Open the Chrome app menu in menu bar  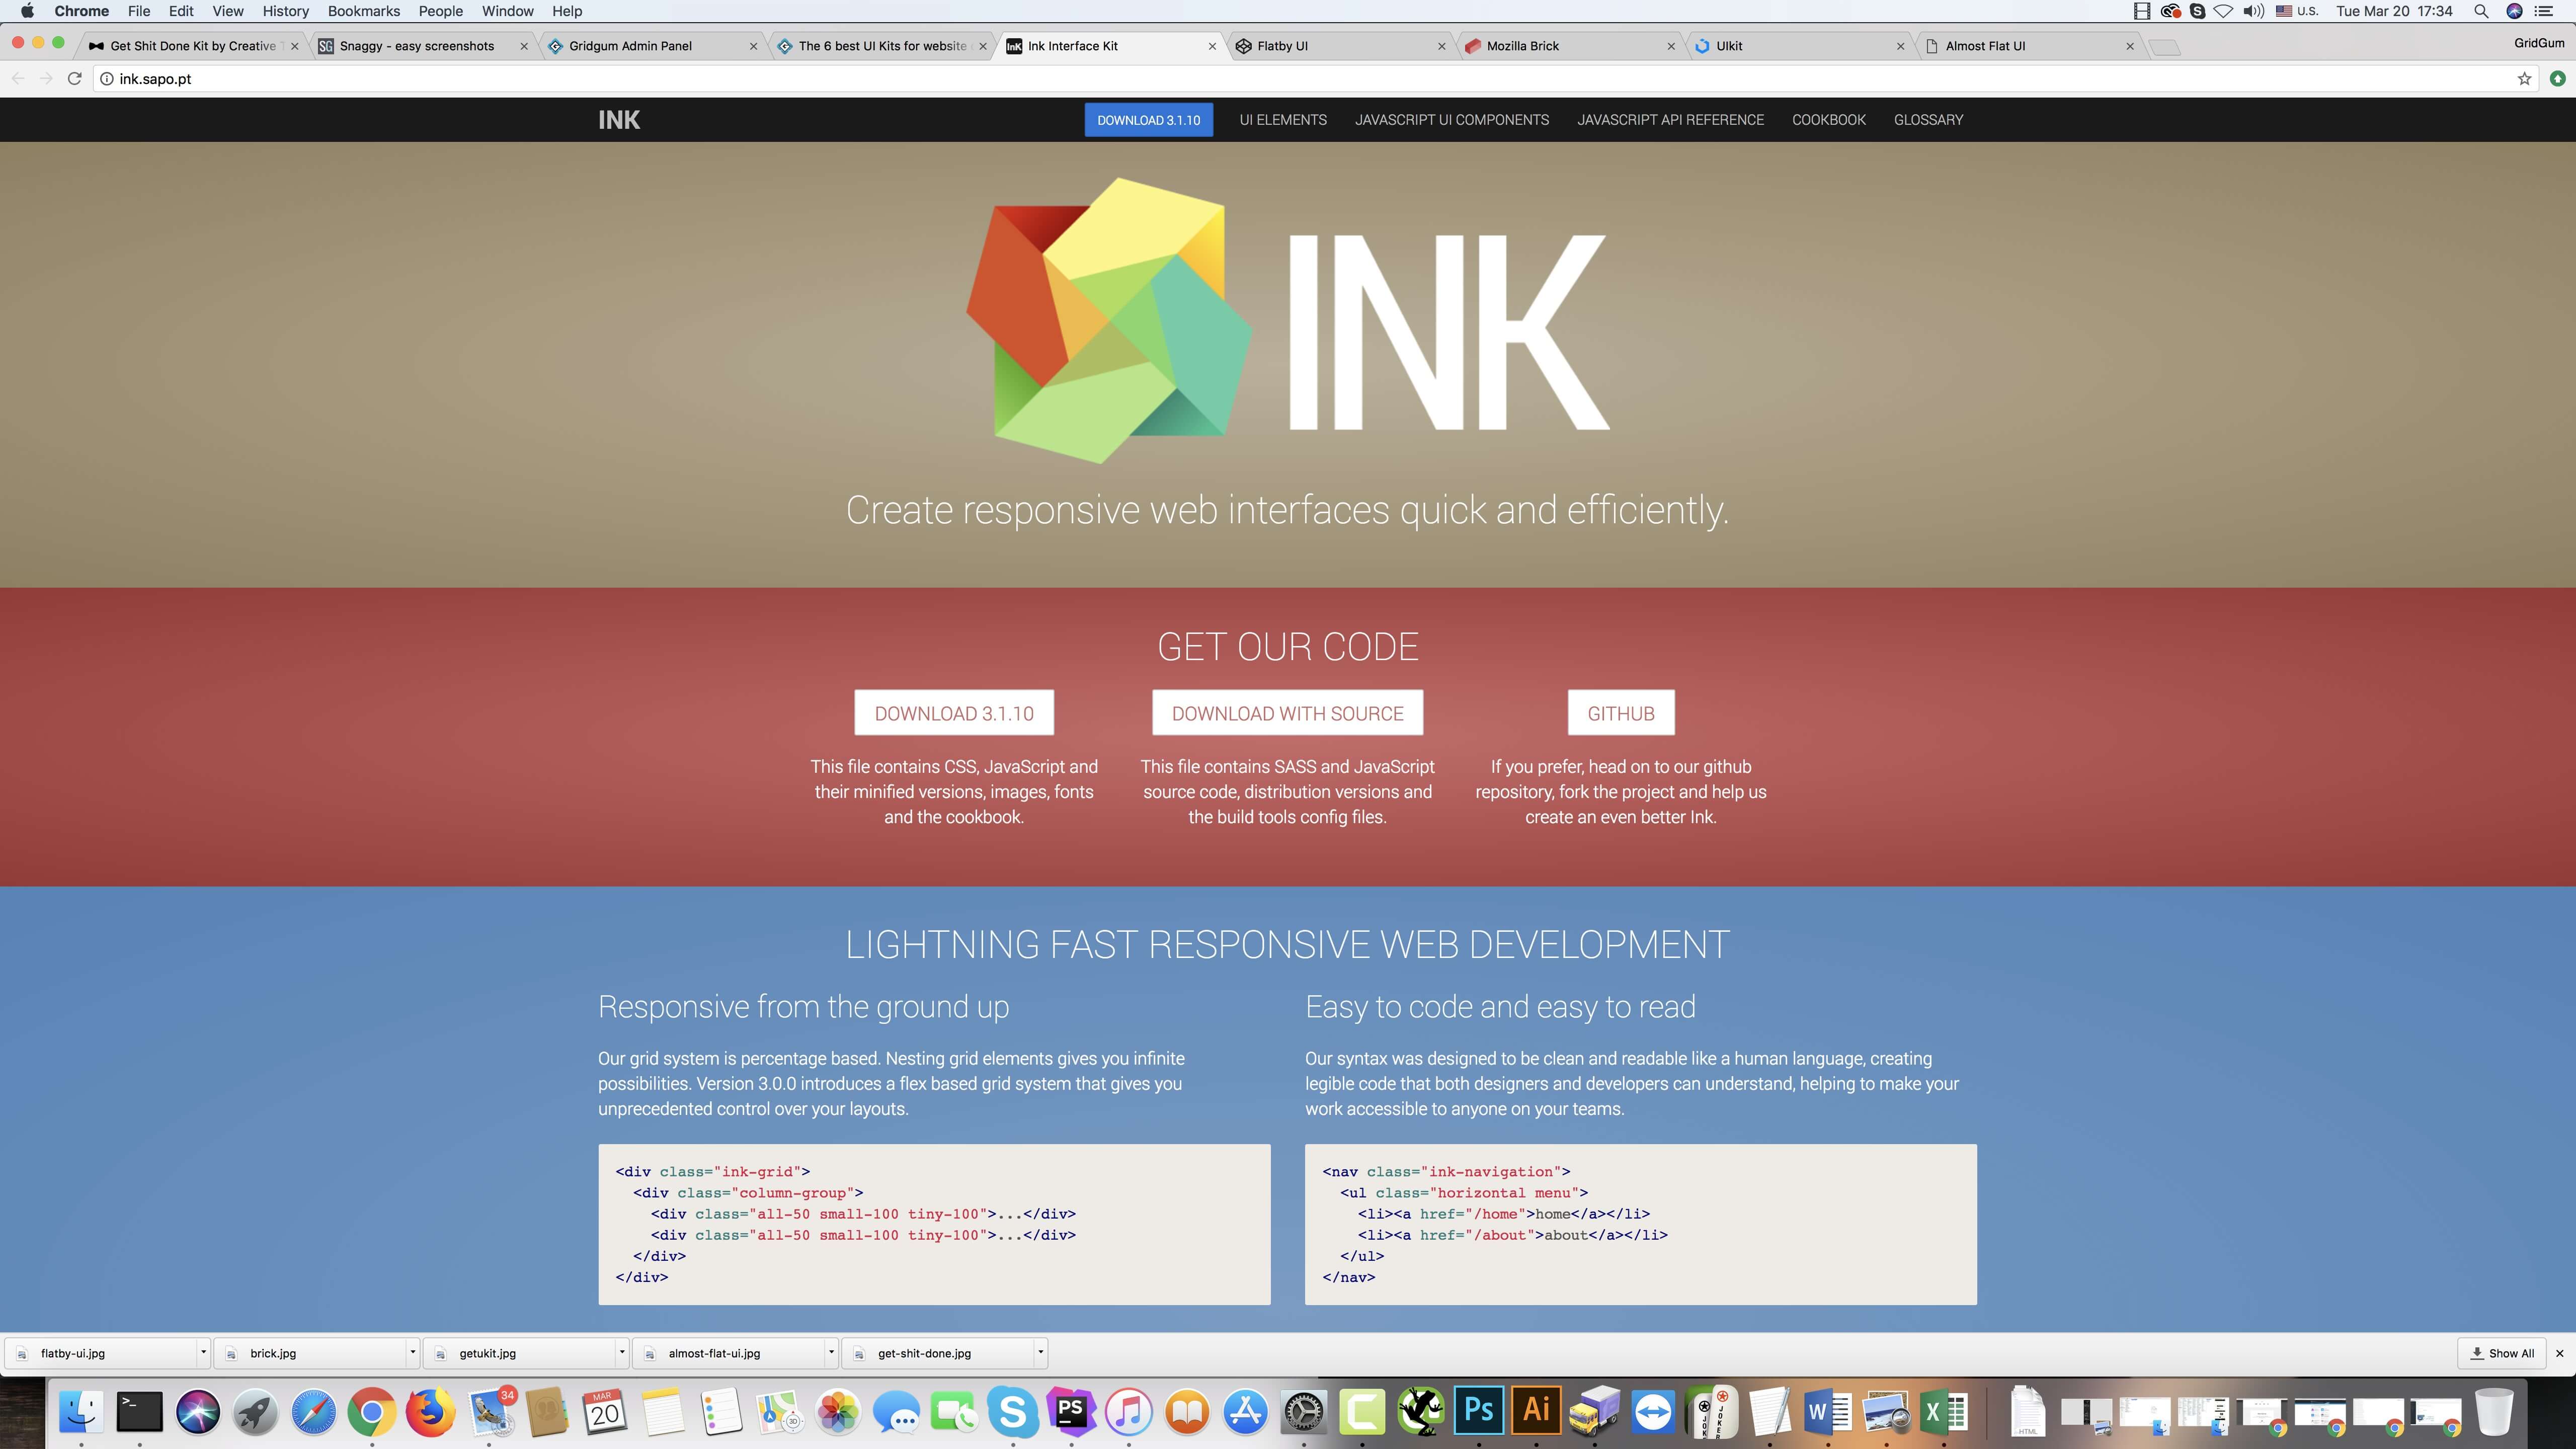click(x=81, y=11)
